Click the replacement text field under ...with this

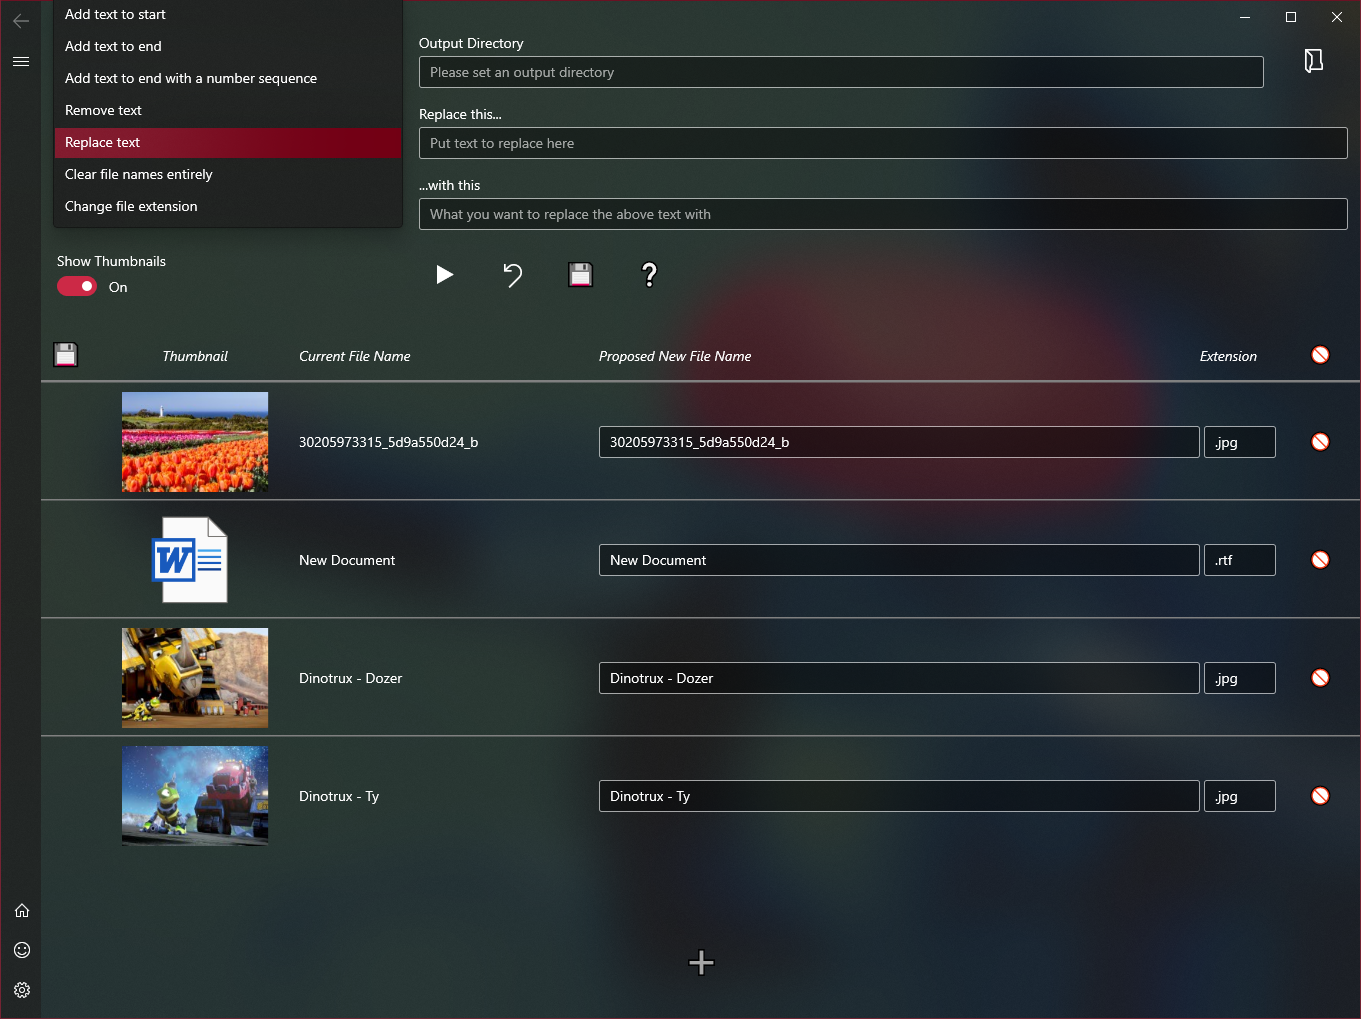(x=883, y=214)
